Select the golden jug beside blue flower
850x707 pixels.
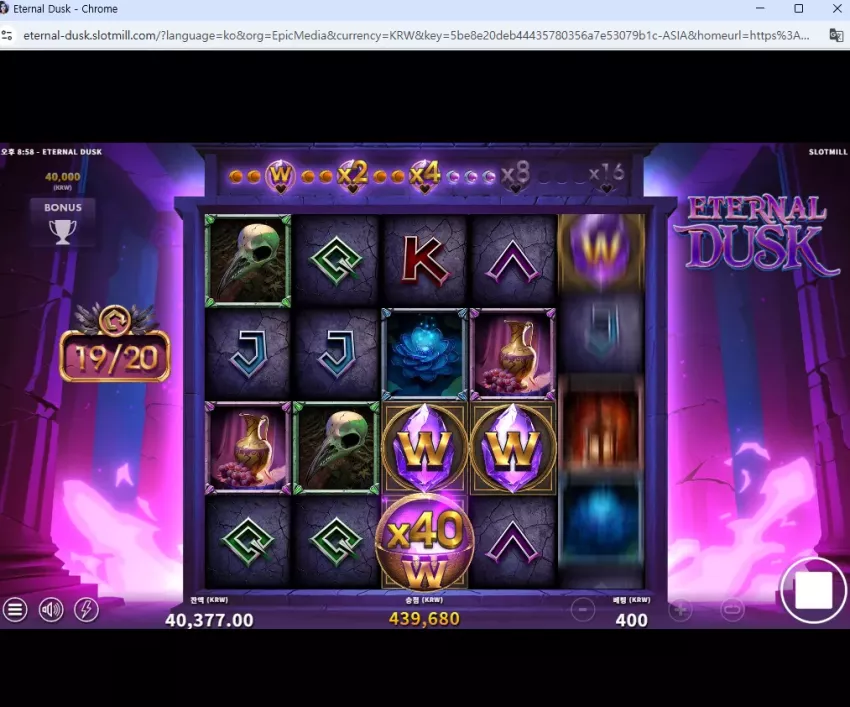513,354
